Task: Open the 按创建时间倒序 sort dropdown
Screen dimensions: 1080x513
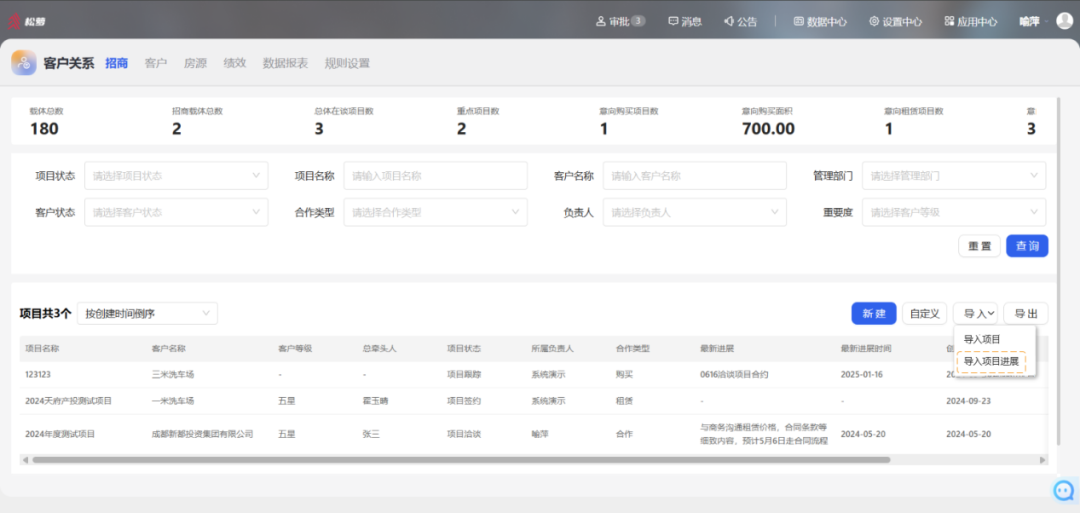Action: click(147, 314)
